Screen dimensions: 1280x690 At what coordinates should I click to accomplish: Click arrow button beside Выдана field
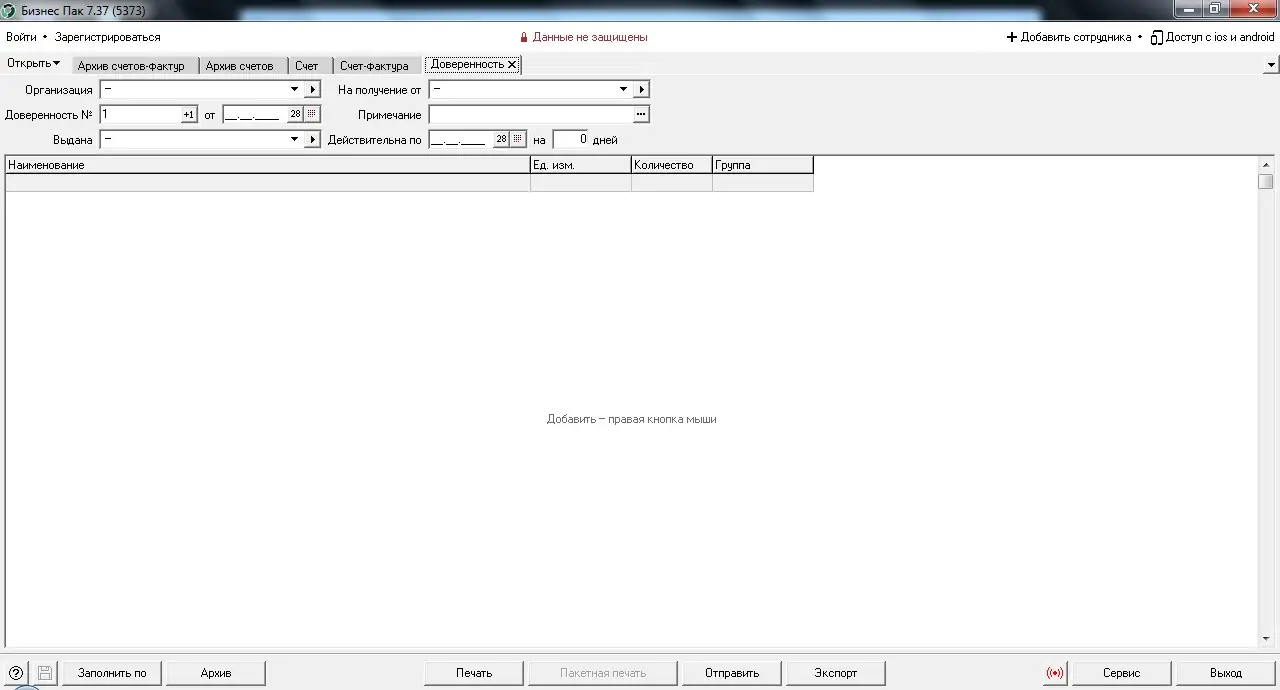click(312, 140)
